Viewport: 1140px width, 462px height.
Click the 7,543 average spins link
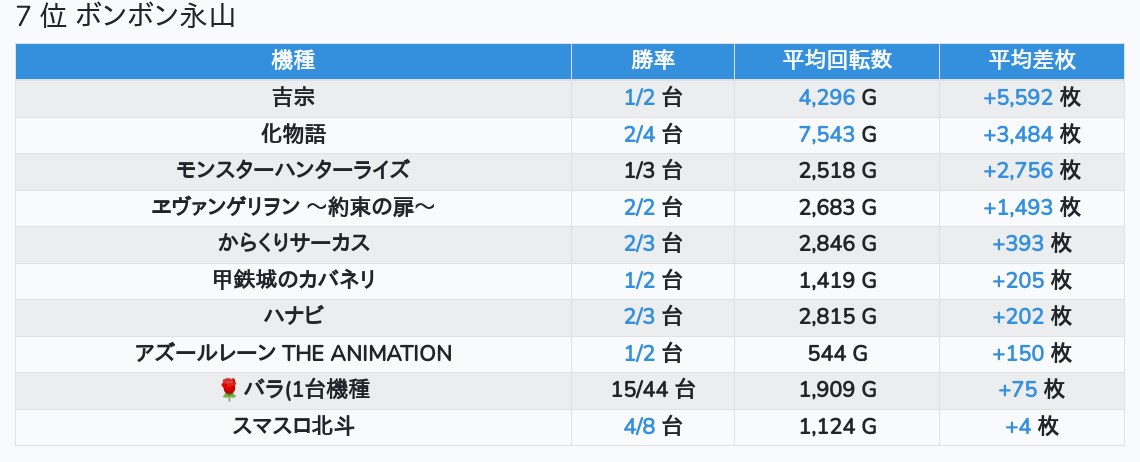coord(827,134)
